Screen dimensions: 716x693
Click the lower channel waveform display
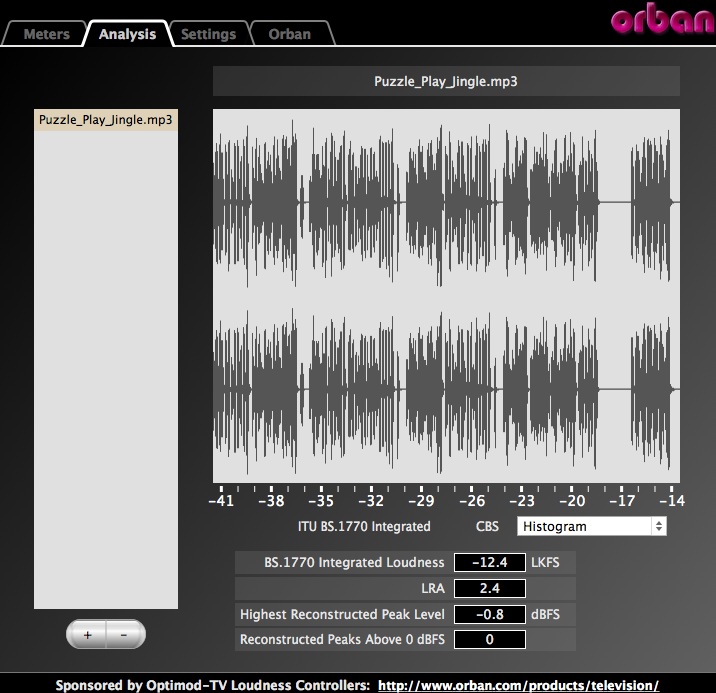pyautogui.click(x=446, y=388)
